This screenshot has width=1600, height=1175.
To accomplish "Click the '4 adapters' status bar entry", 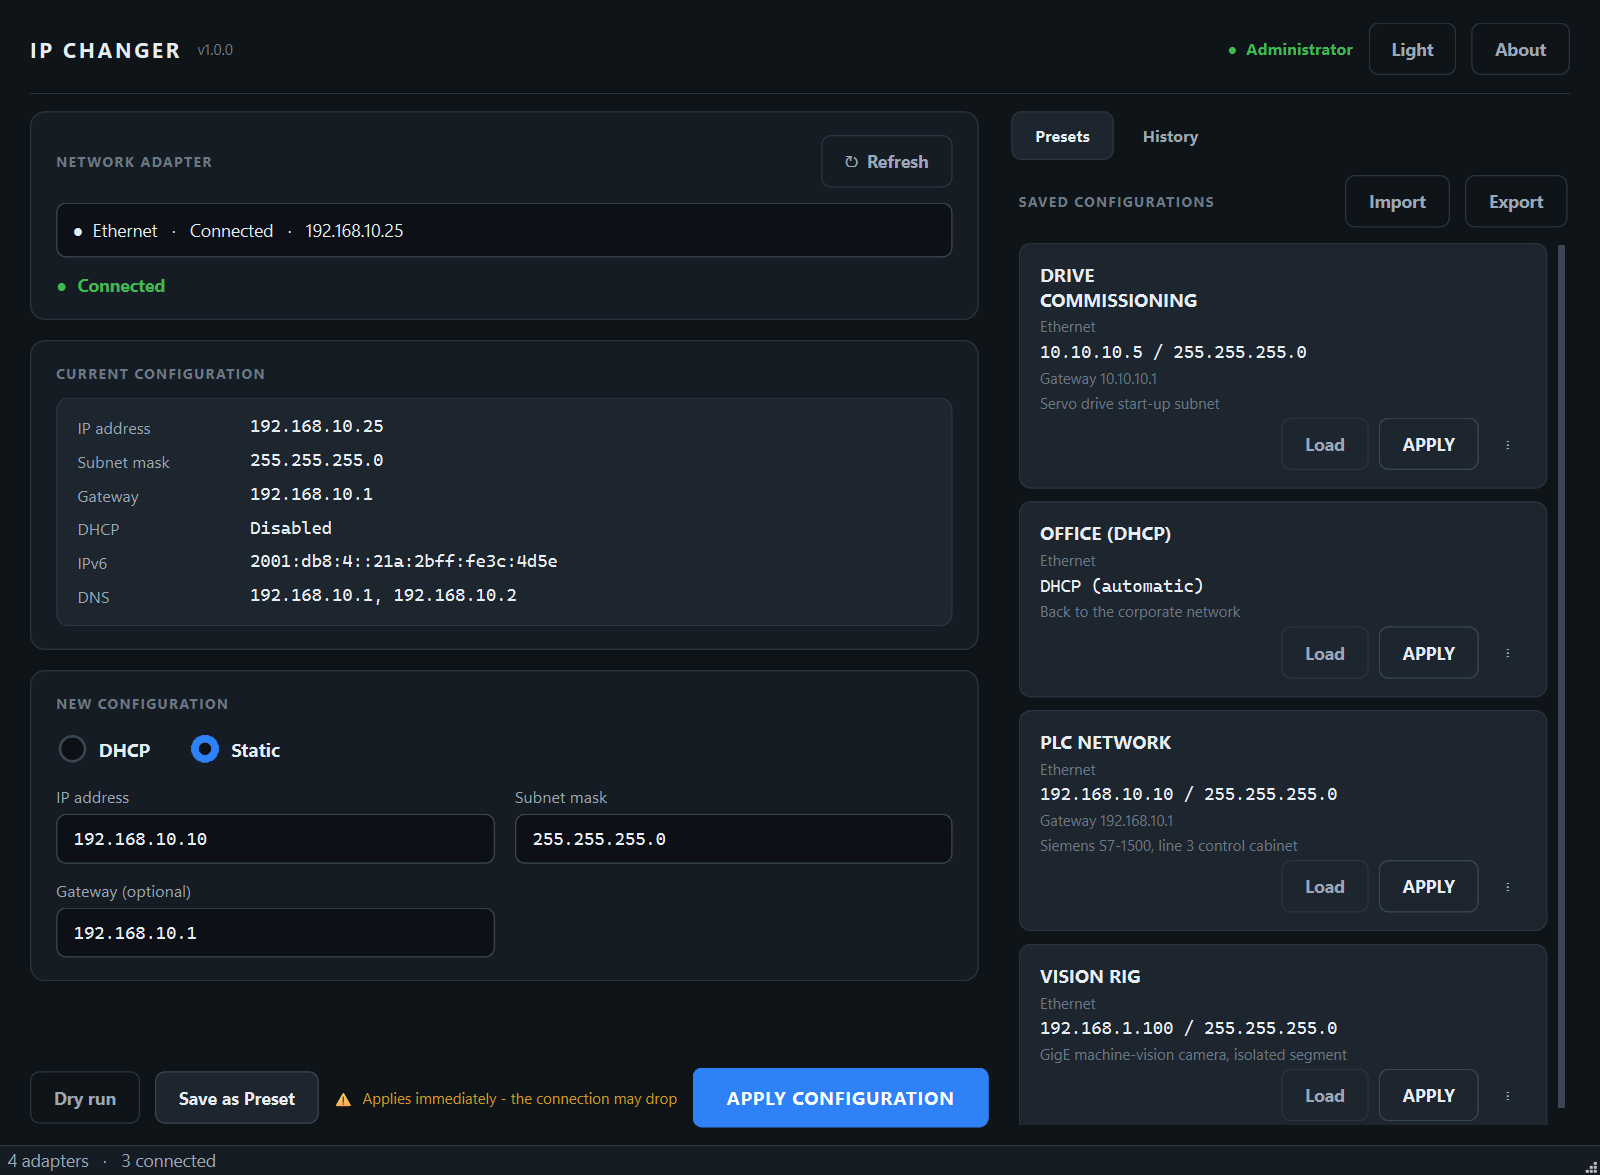I will click(x=48, y=1161).
